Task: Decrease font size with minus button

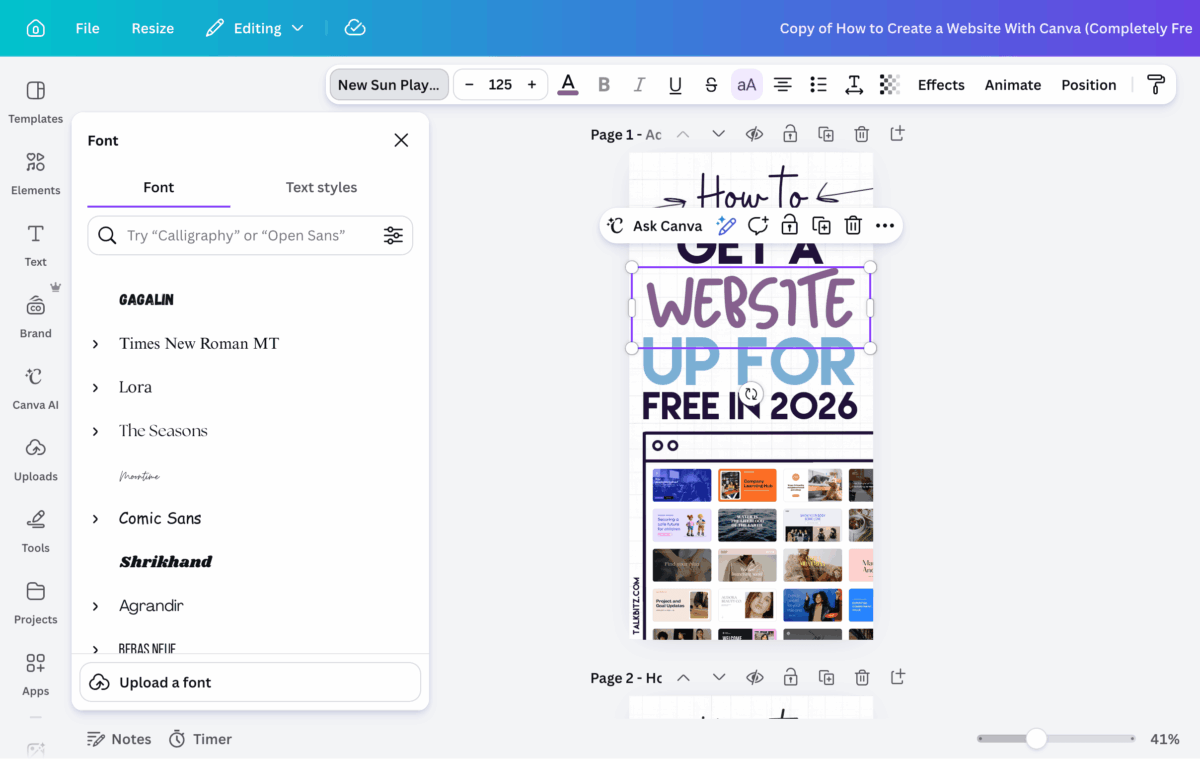Action: (x=469, y=85)
